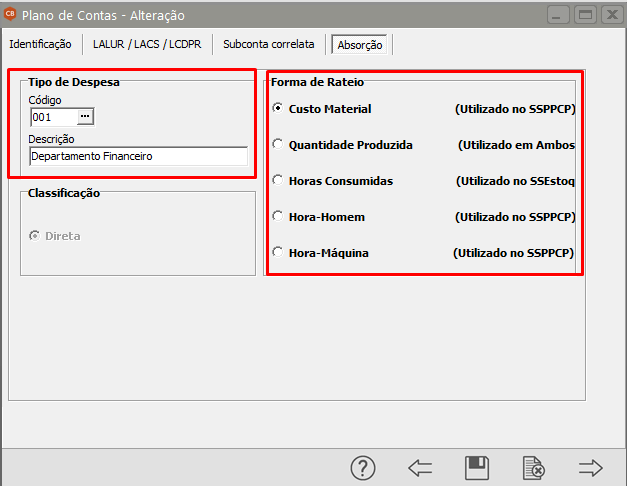Viewport: 627px width, 486px height.
Task: Click the orange app icon in title bar
Action: coord(12,15)
